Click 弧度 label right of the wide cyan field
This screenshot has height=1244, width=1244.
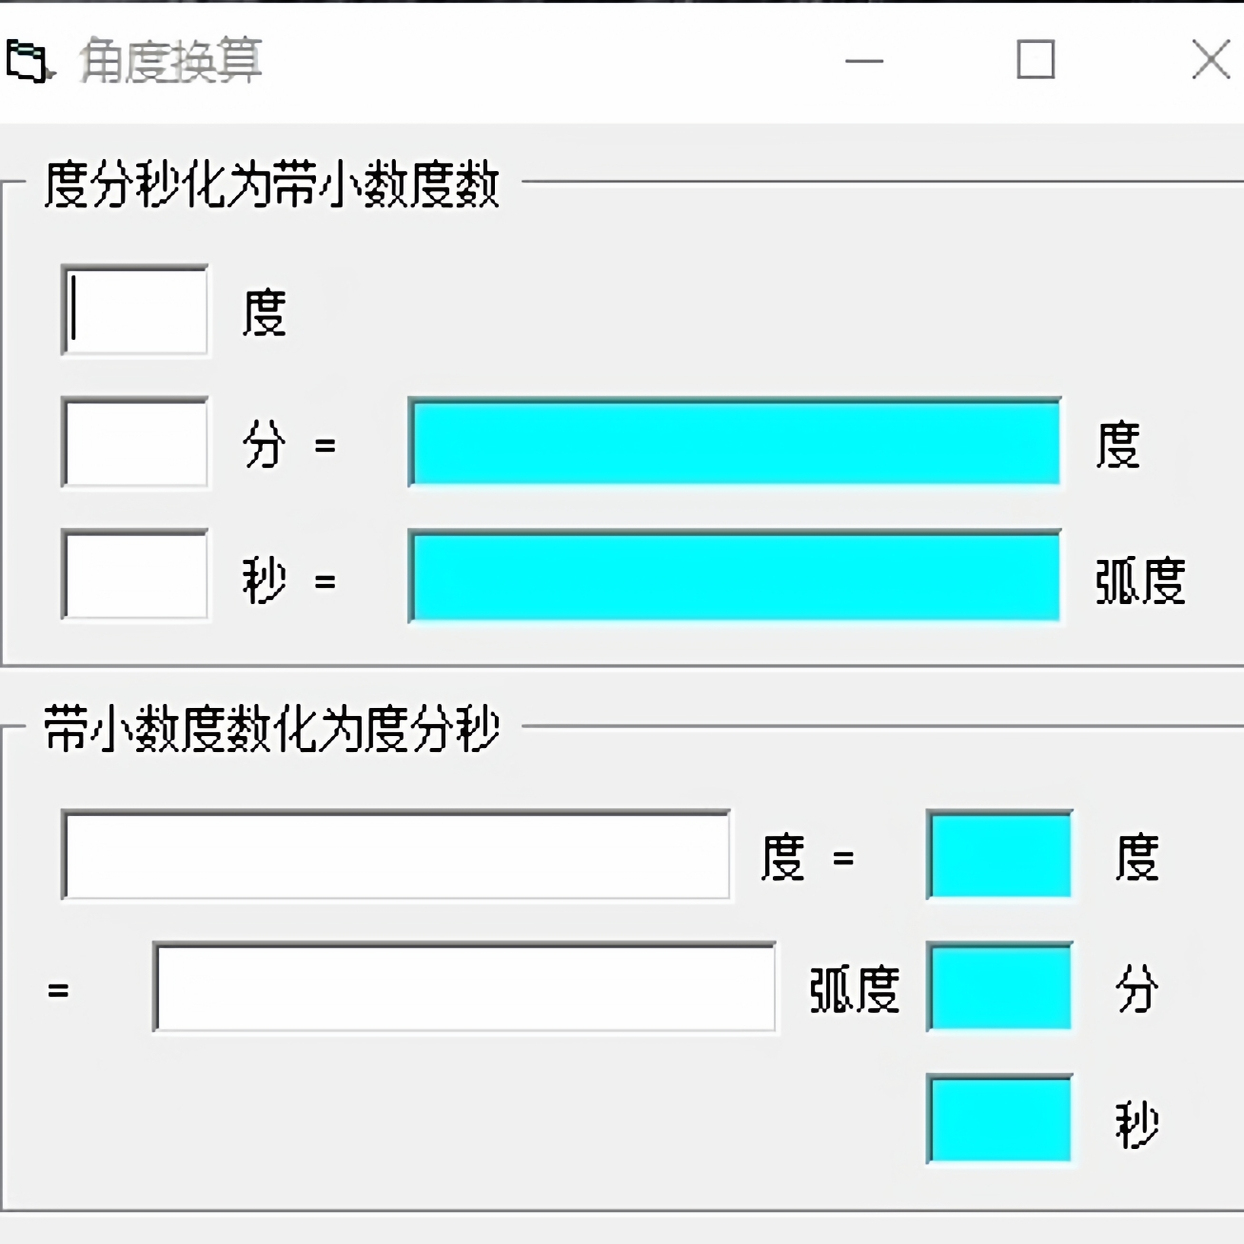(1140, 581)
